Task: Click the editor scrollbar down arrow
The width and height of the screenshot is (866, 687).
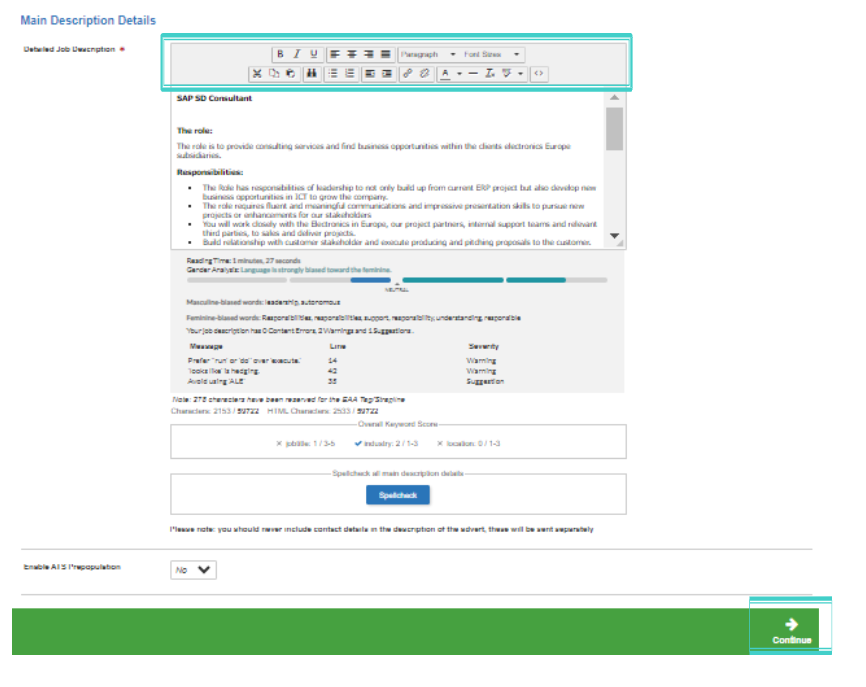Action: click(614, 236)
